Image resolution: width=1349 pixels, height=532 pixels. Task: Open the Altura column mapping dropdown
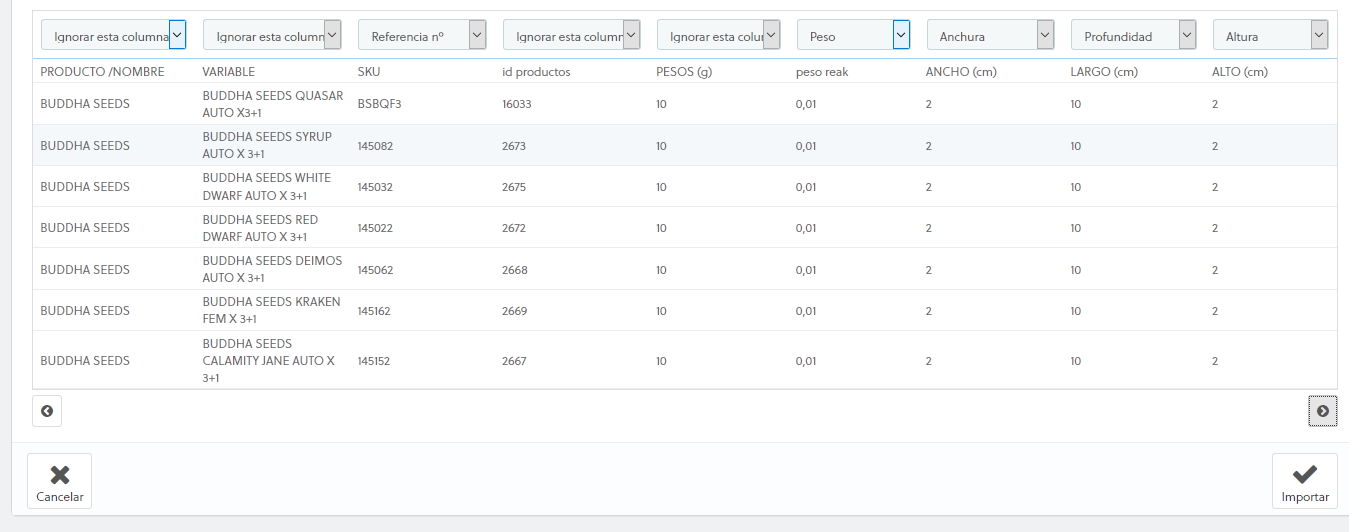pos(1270,35)
